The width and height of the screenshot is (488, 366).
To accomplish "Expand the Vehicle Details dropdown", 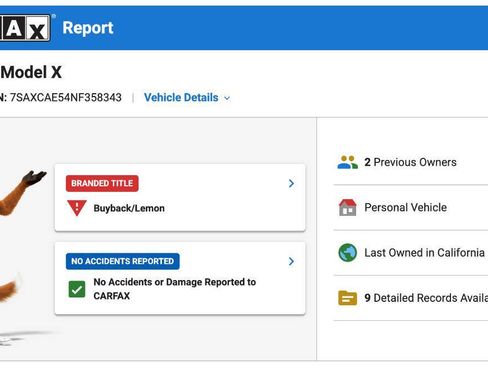I will [x=187, y=97].
